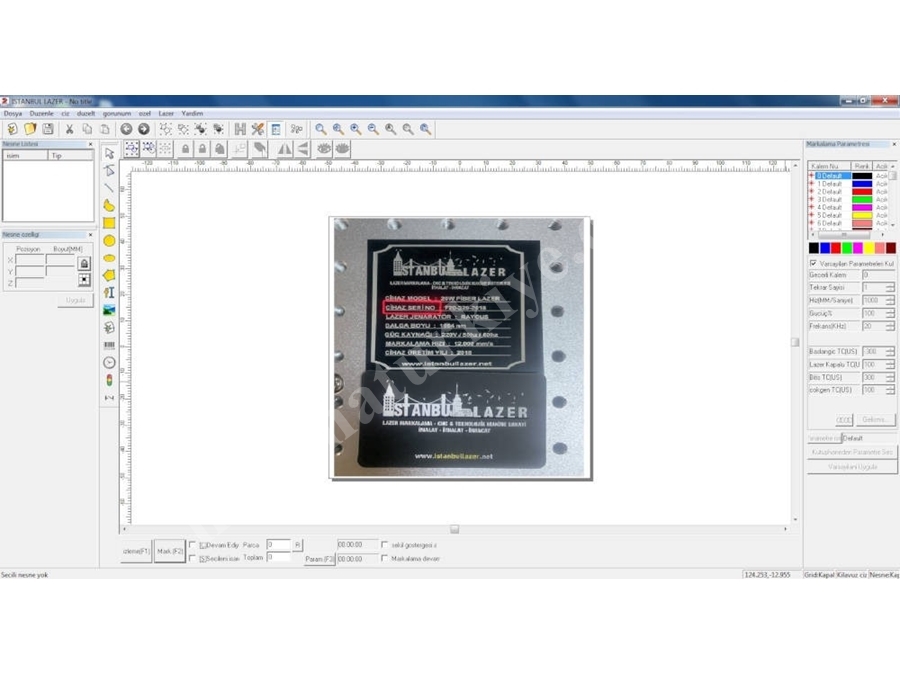Adjust the Guc% spinner arrows
900x675 pixels.
(x=890, y=313)
